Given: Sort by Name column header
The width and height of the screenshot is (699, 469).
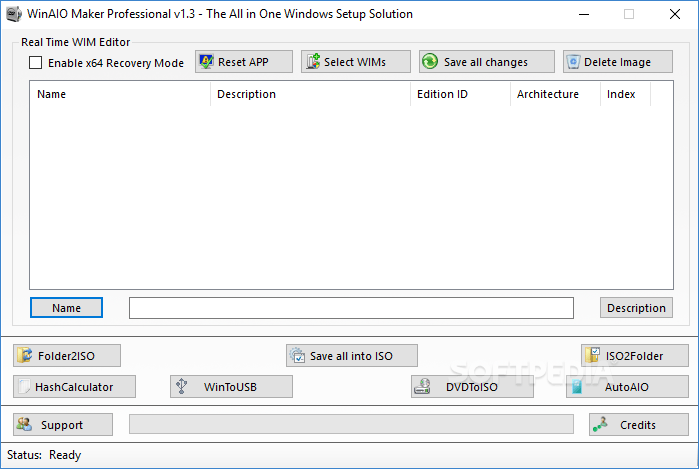Looking at the screenshot, I should (x=120, y=94).
